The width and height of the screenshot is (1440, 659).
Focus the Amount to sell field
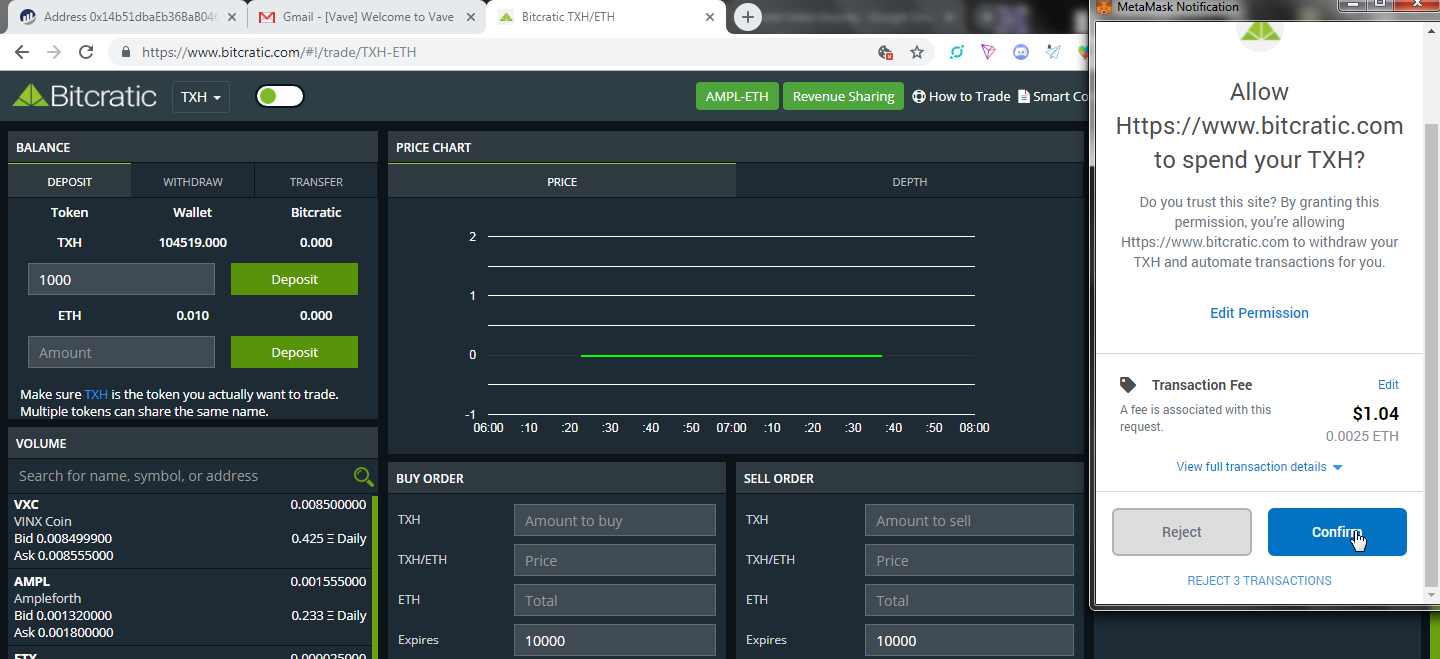point(969,520)
